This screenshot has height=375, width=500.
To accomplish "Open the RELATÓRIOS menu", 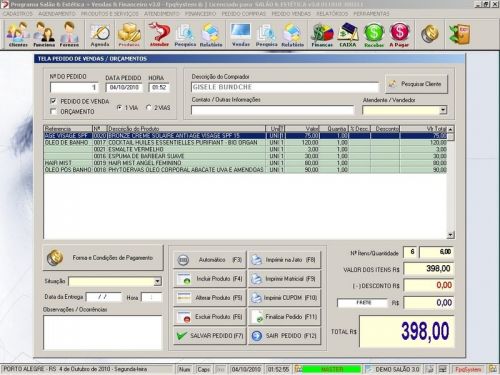I will pyautogui.click(x=332, y=14).
